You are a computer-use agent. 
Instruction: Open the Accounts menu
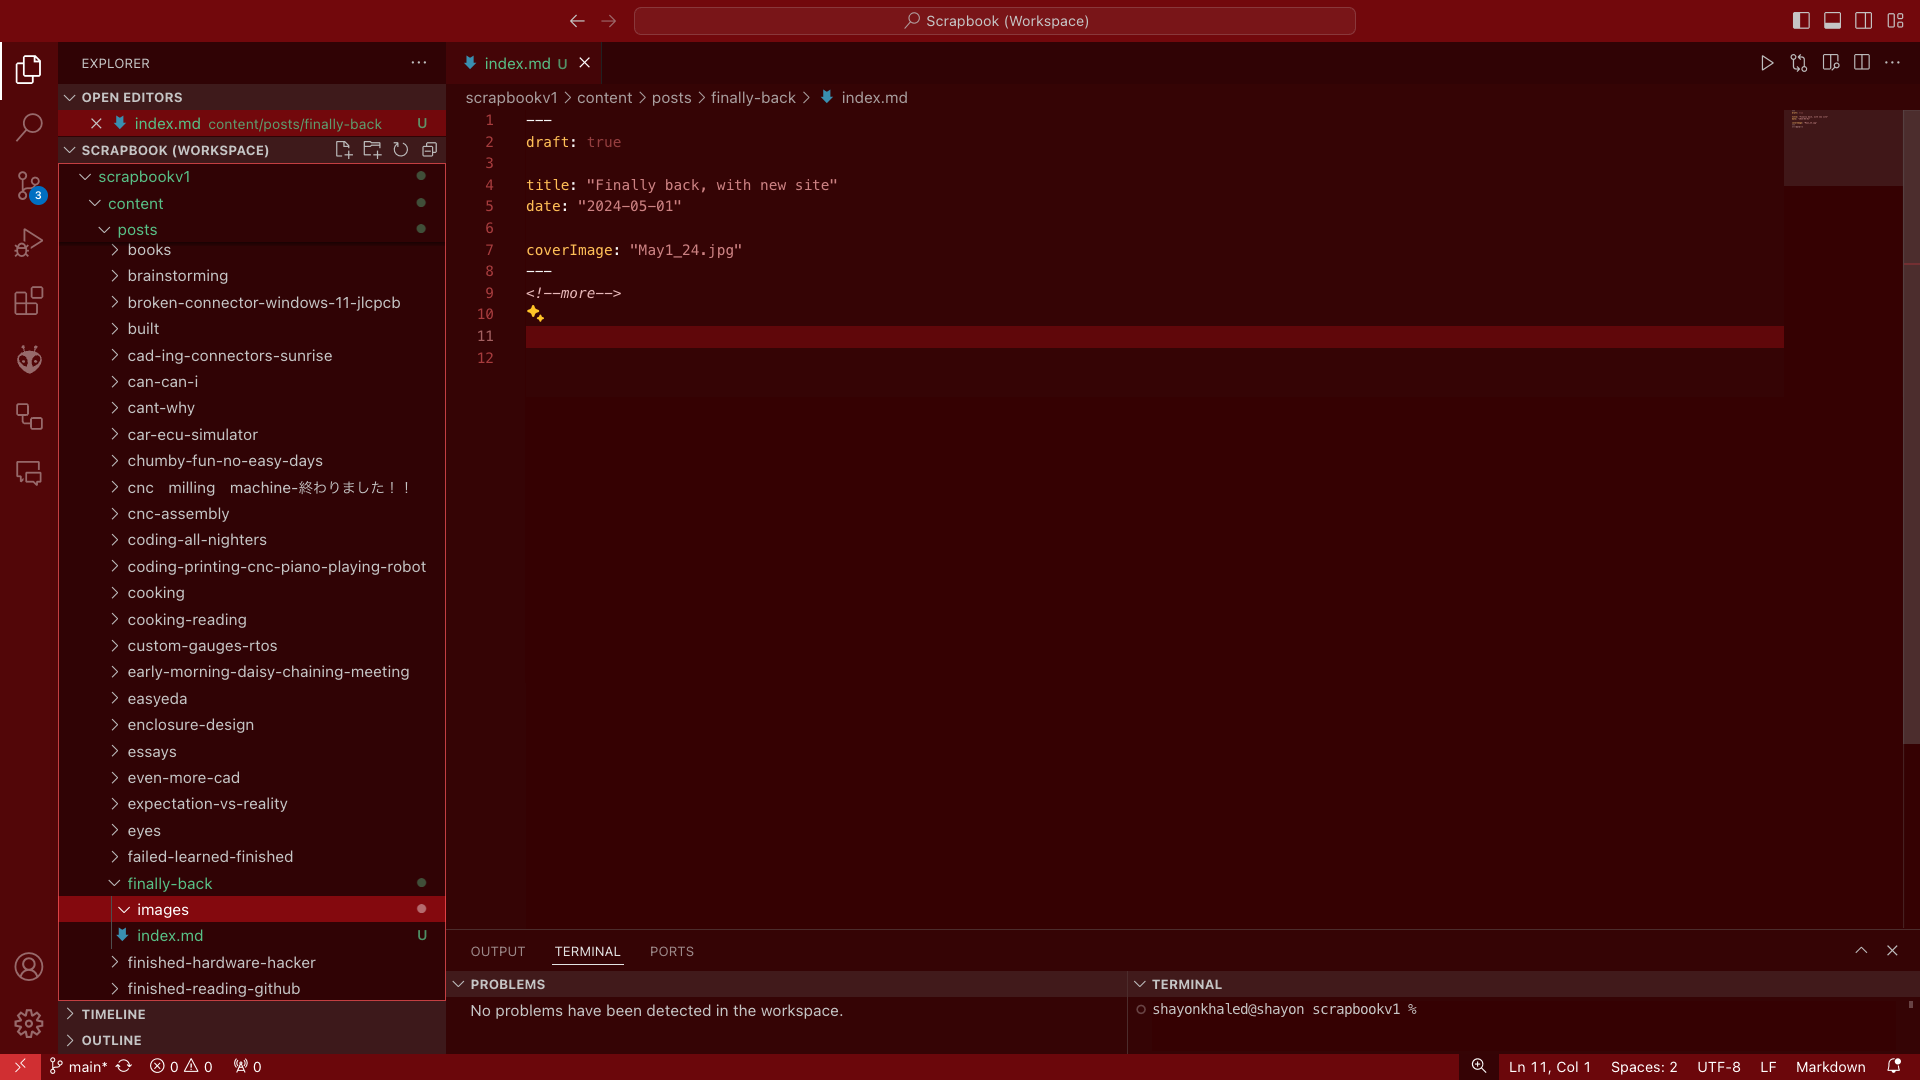pos(29,967)
